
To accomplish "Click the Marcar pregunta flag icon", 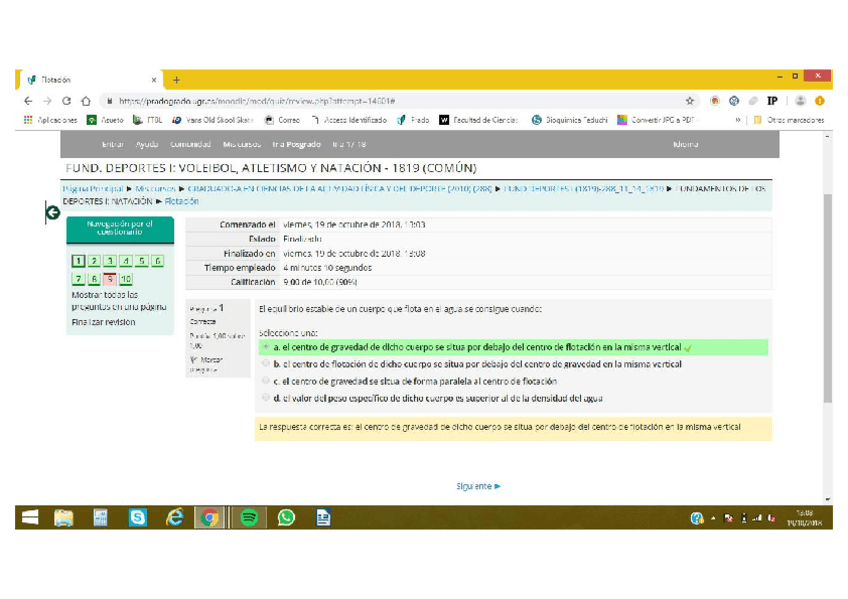I will tap(193, 360).
